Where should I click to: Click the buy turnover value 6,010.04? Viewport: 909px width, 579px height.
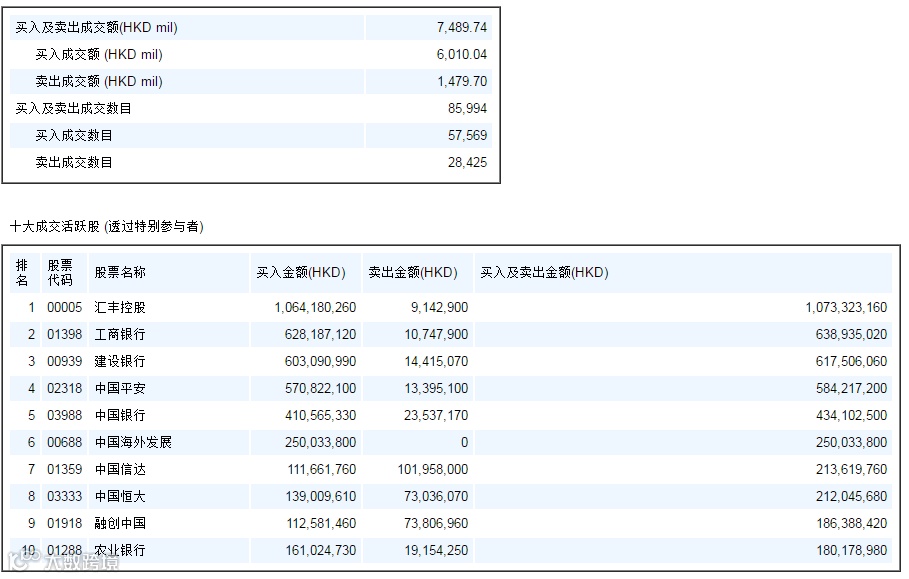(x=461, y=54)
